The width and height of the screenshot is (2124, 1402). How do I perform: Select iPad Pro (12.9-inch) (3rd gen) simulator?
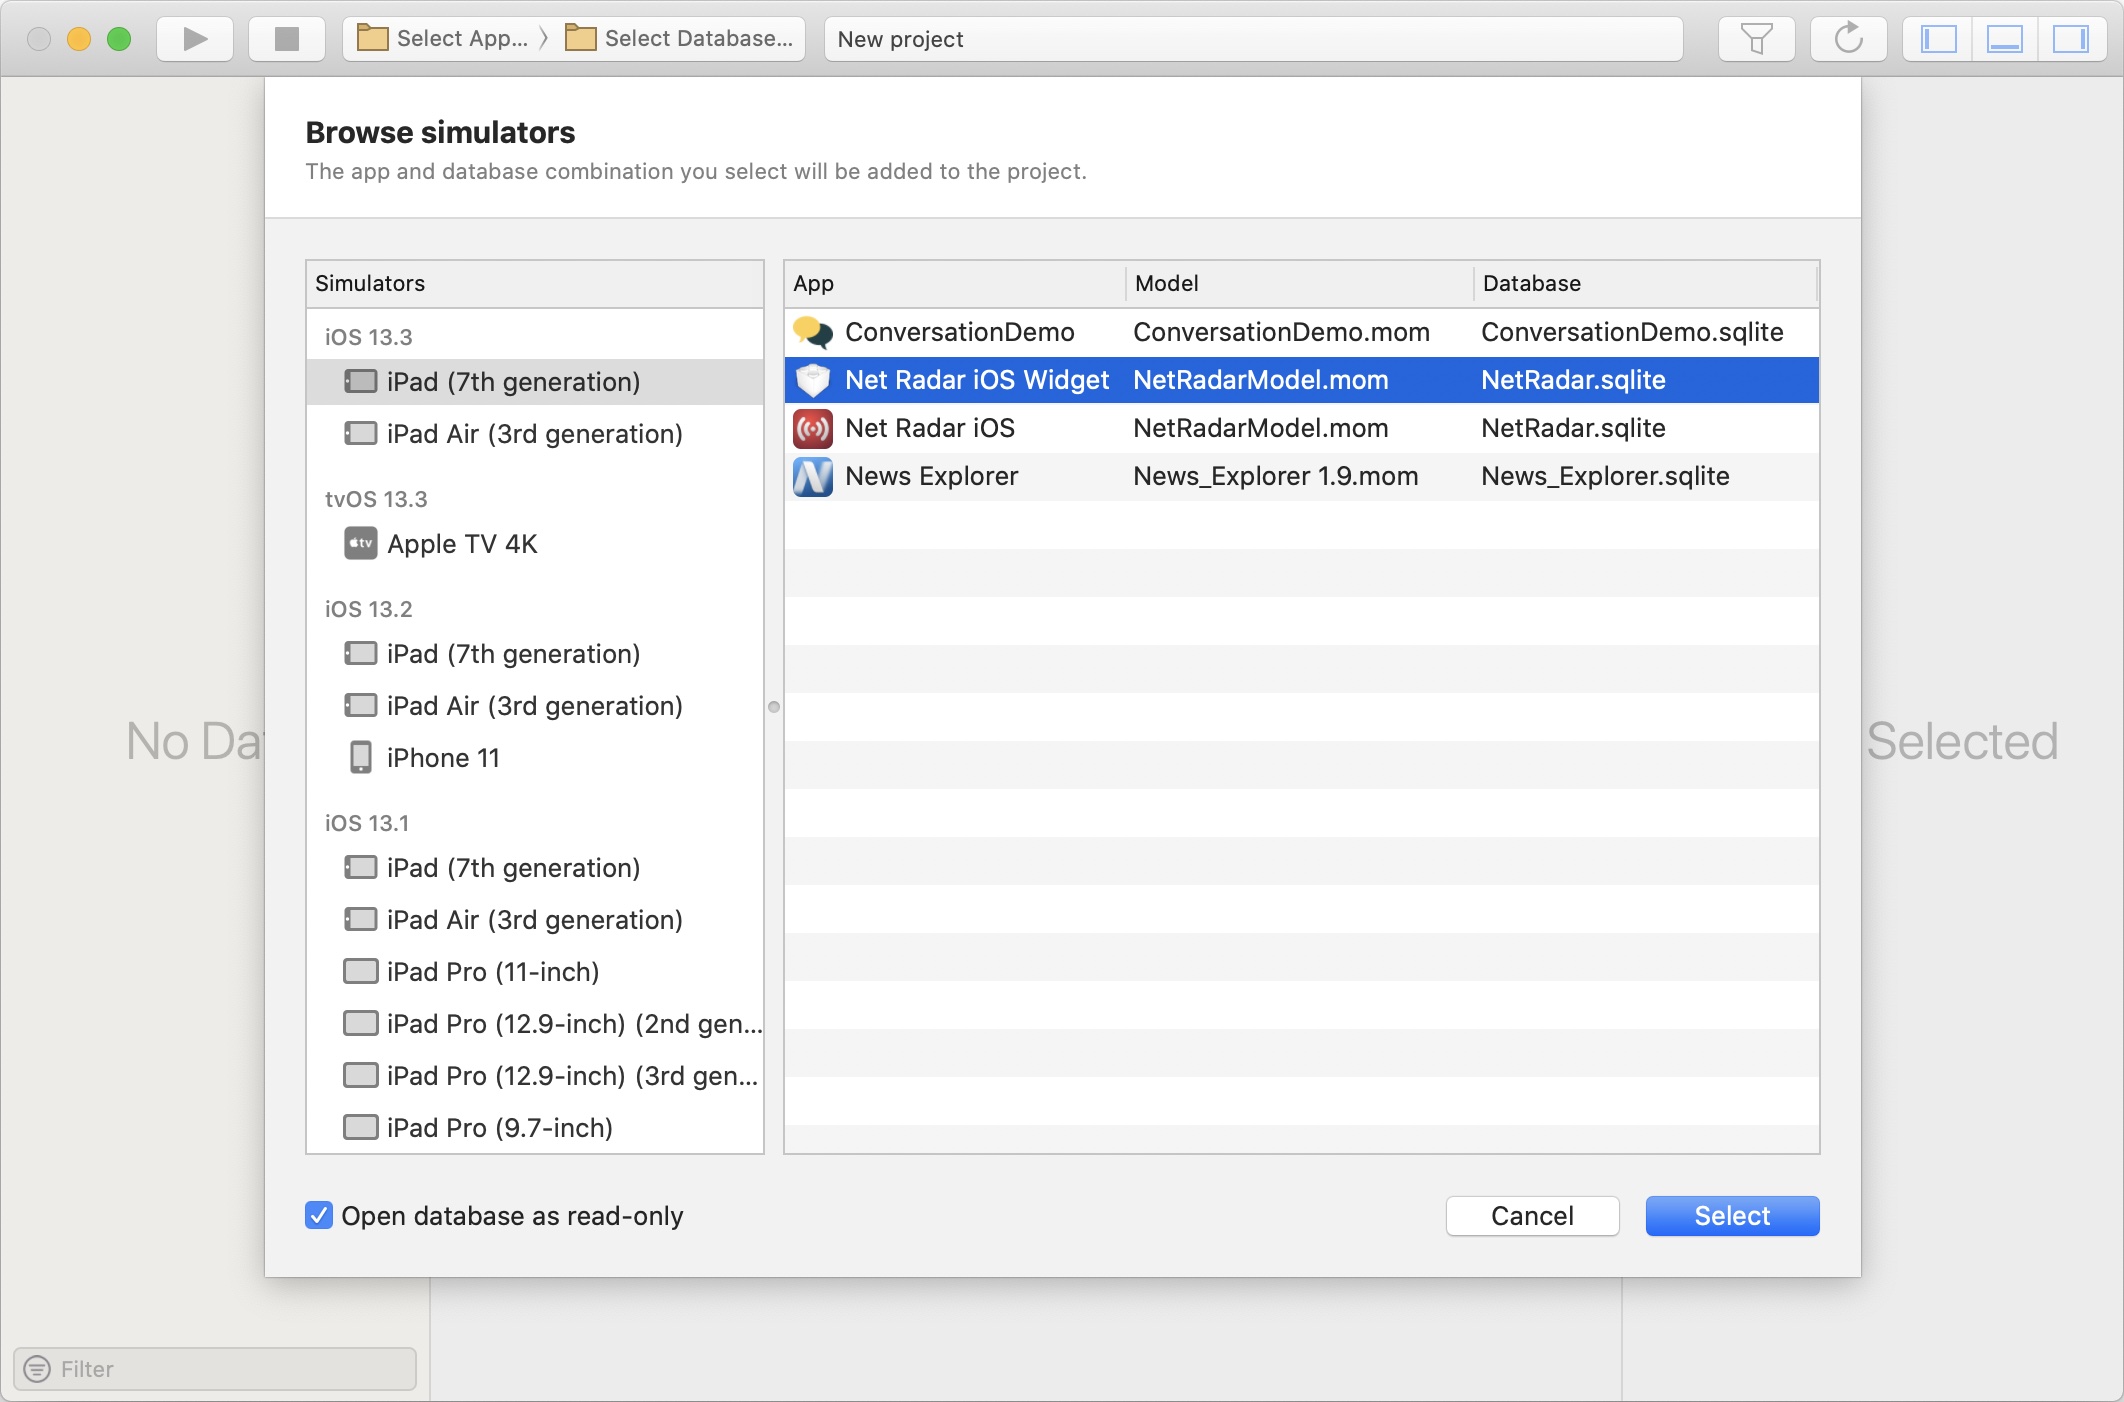[535, 1076]
